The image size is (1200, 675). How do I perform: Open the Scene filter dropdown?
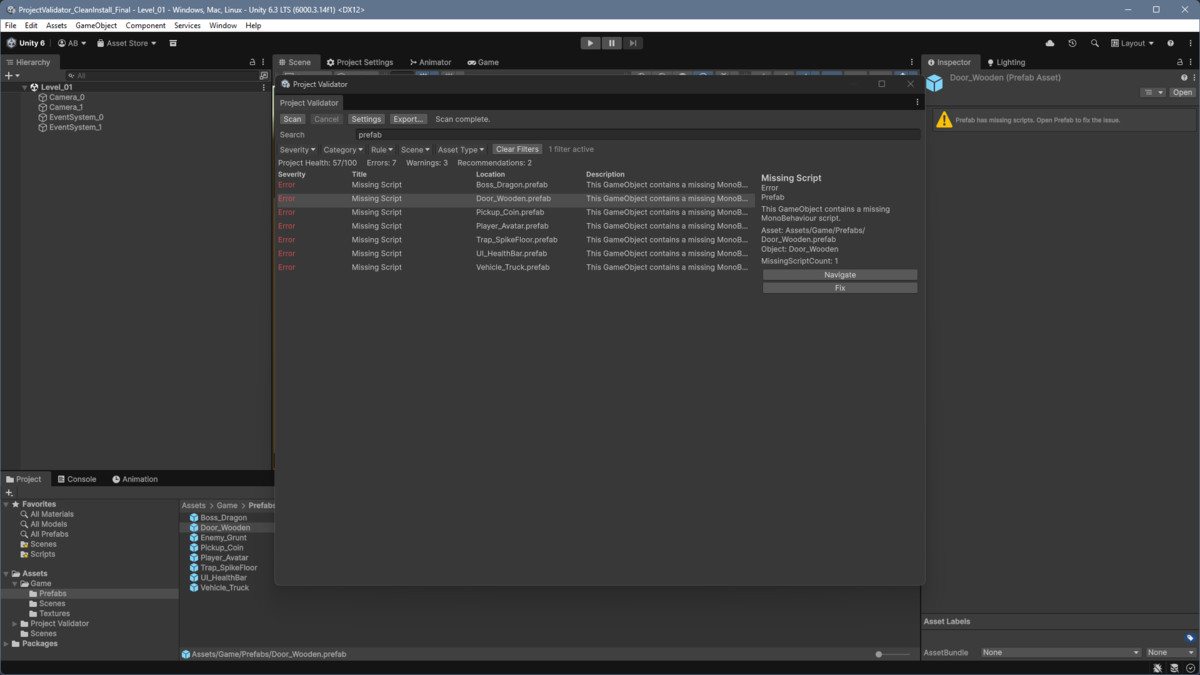415,149
